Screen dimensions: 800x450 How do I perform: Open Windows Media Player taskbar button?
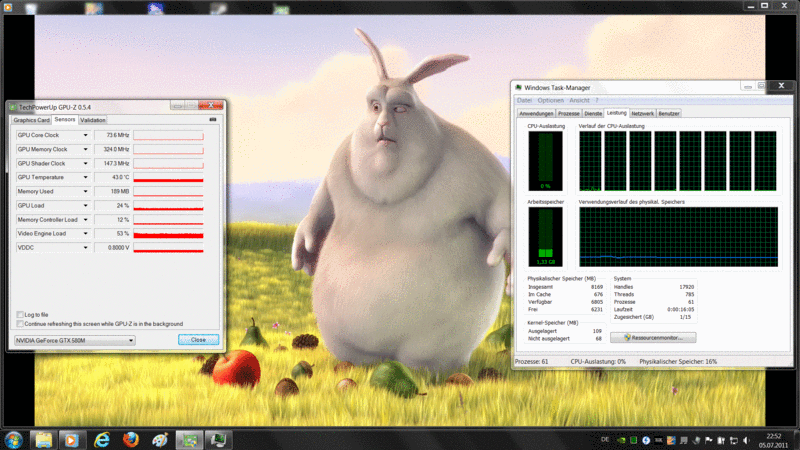[x=71, y=439]
